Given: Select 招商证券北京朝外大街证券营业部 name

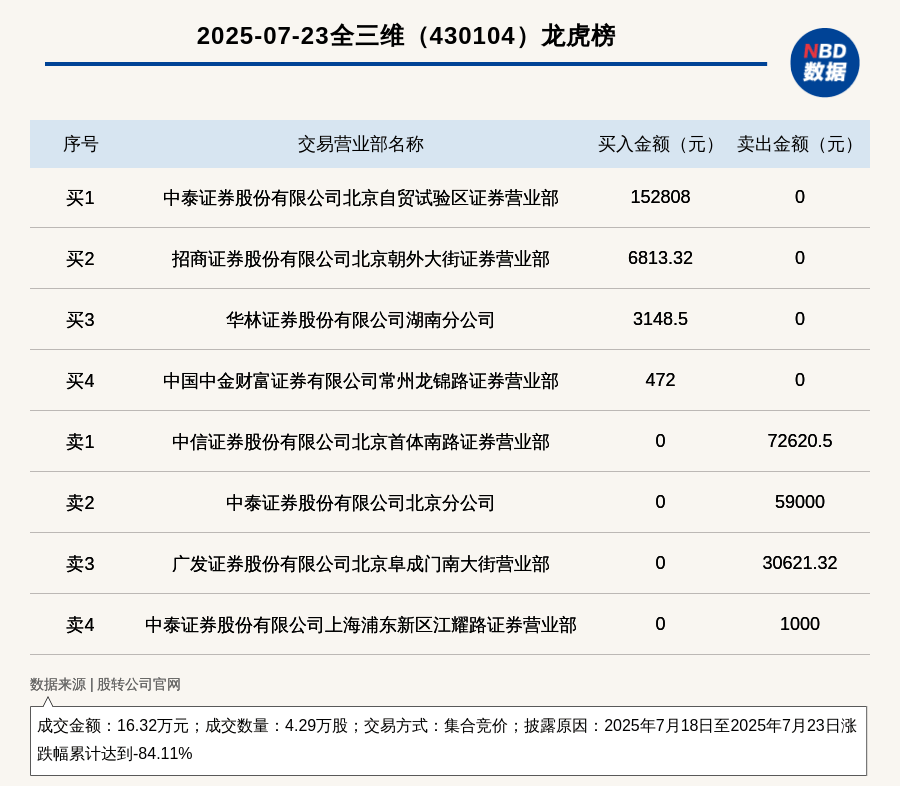Looking at the screenshot, I should [x=360, y=259].
